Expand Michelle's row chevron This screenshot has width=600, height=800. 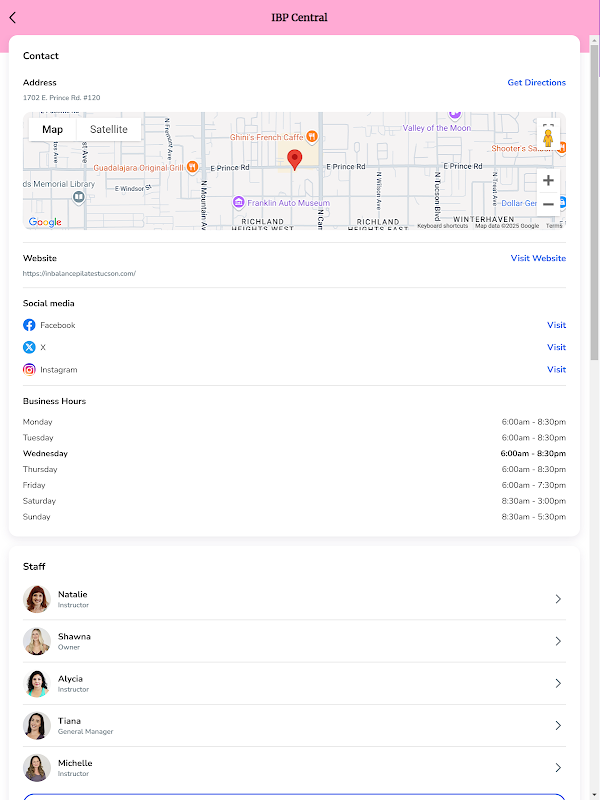(x=558, y=768)
